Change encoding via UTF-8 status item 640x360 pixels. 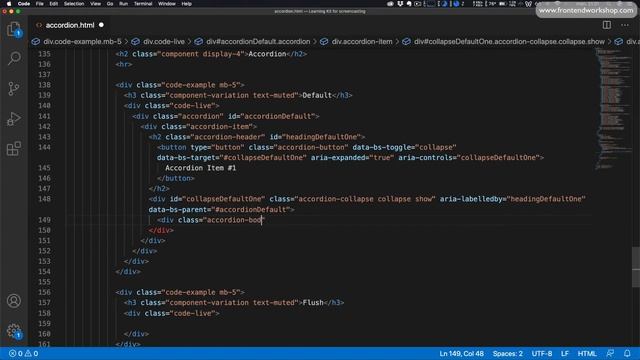click(x=542, y=353)
